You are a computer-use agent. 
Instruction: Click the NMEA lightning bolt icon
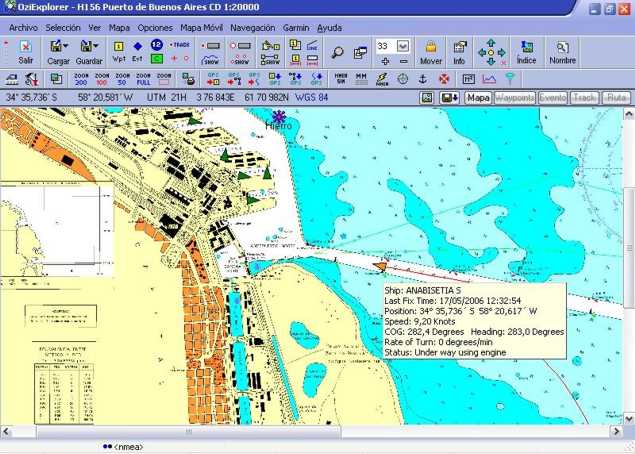click(x=381, y=79)
